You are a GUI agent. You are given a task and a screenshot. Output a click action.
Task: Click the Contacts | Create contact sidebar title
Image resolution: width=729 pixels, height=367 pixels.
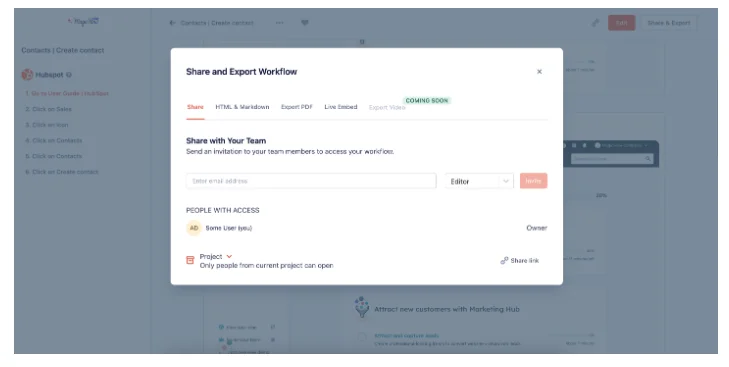coord(63,50)
